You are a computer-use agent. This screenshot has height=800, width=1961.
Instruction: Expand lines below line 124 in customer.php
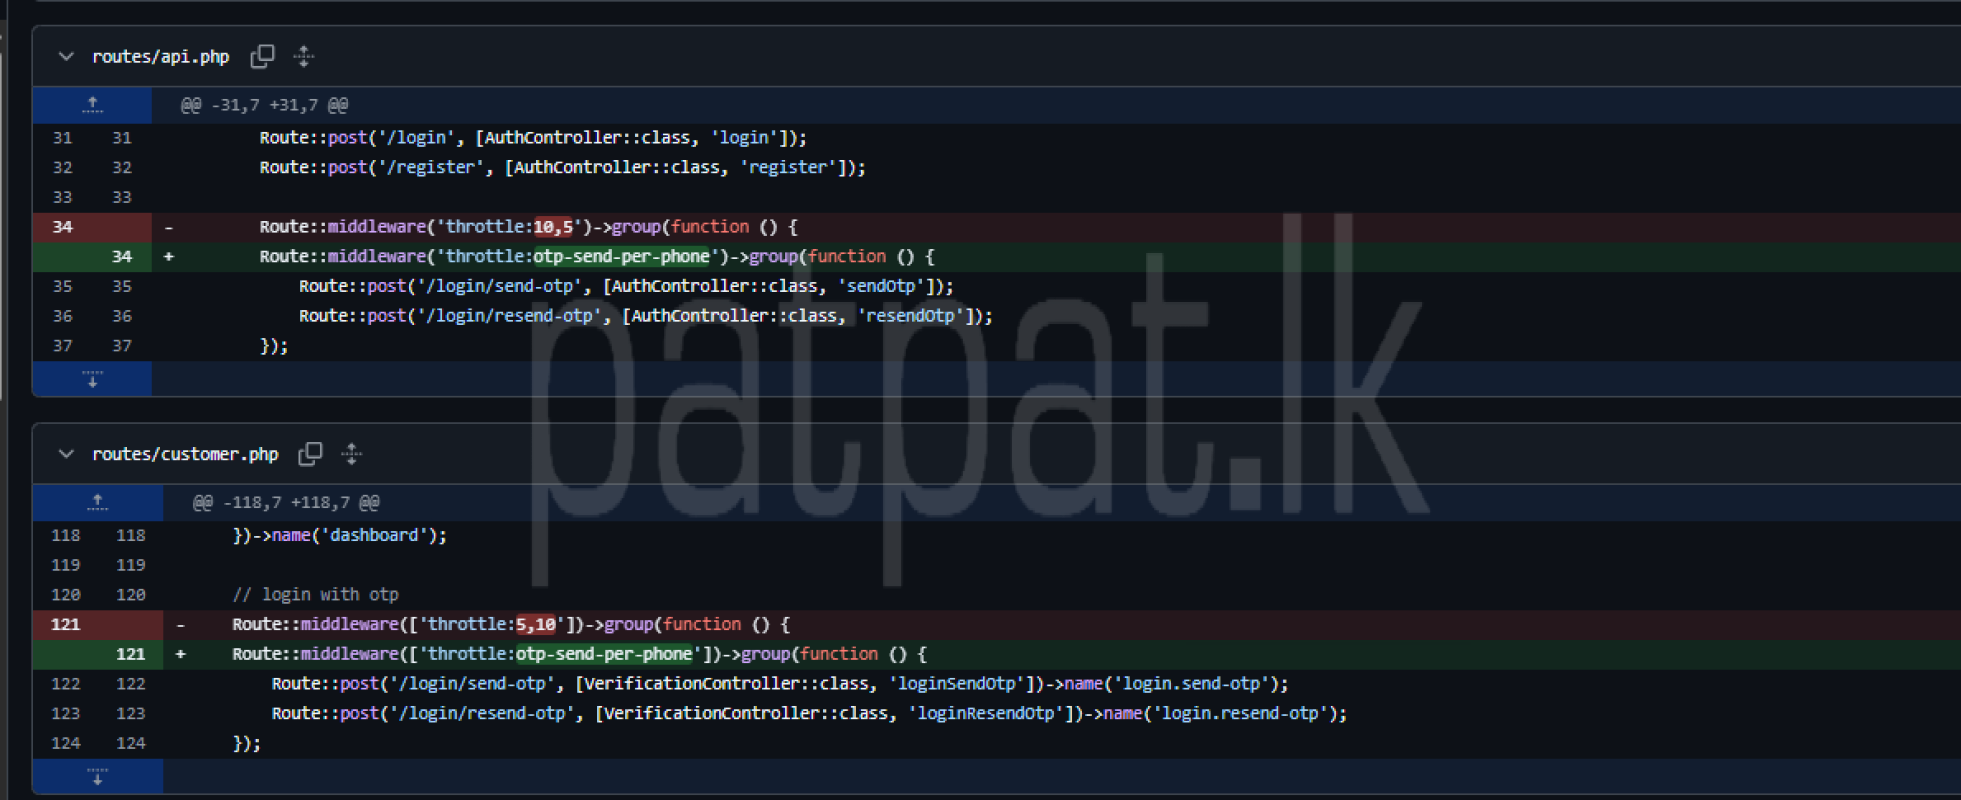click(x=97, y=777)
